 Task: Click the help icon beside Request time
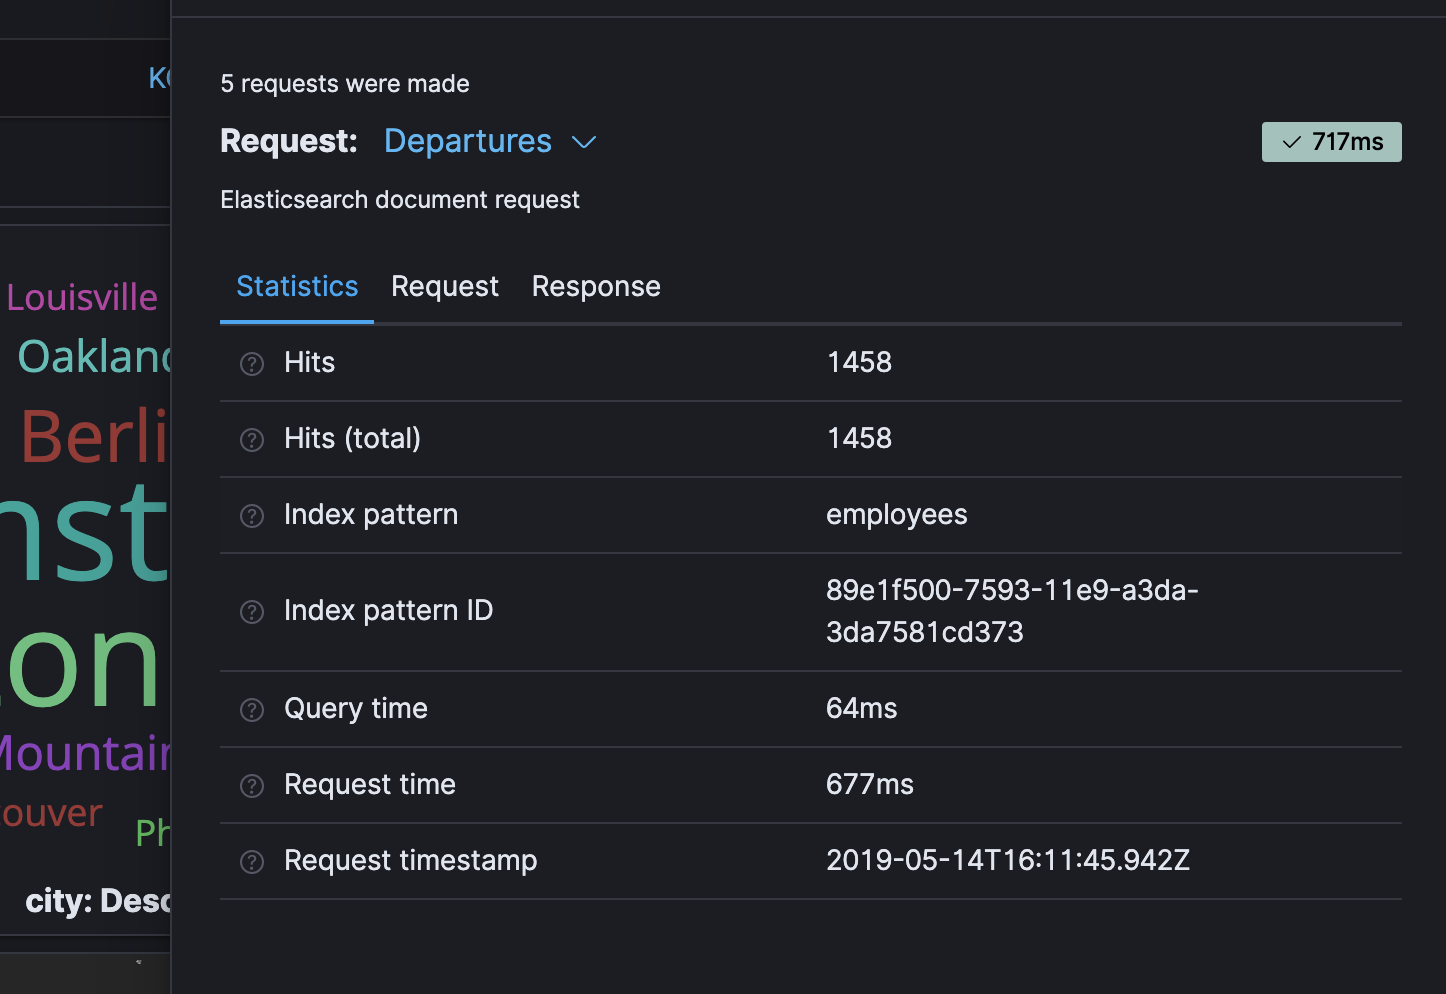(x=252, y=786)
